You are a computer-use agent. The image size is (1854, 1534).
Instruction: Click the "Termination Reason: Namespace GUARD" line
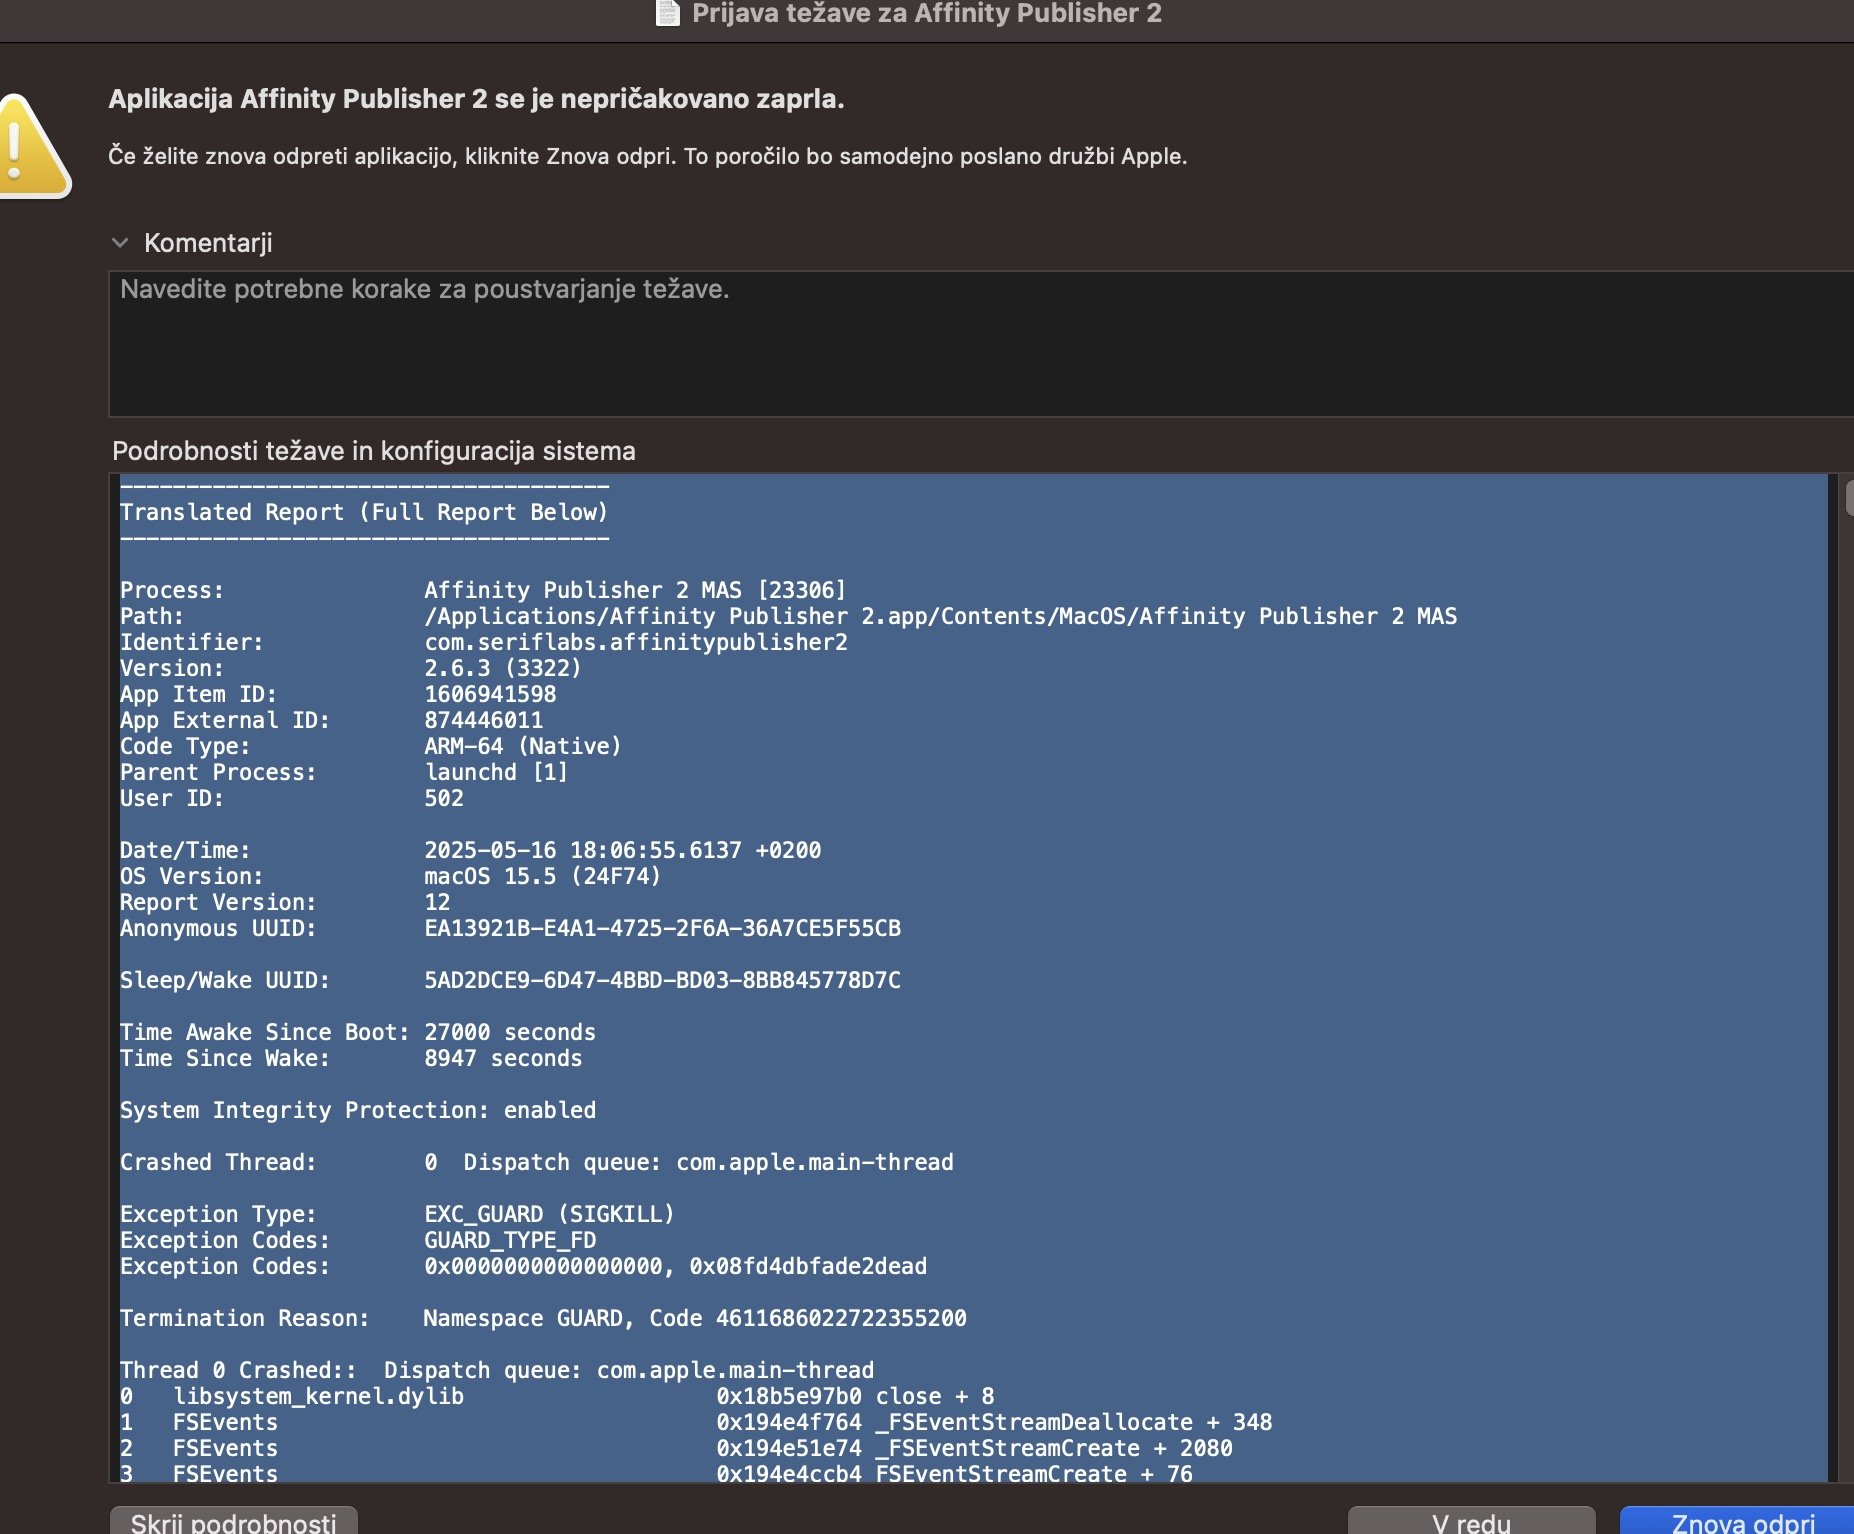(543, 1318)
